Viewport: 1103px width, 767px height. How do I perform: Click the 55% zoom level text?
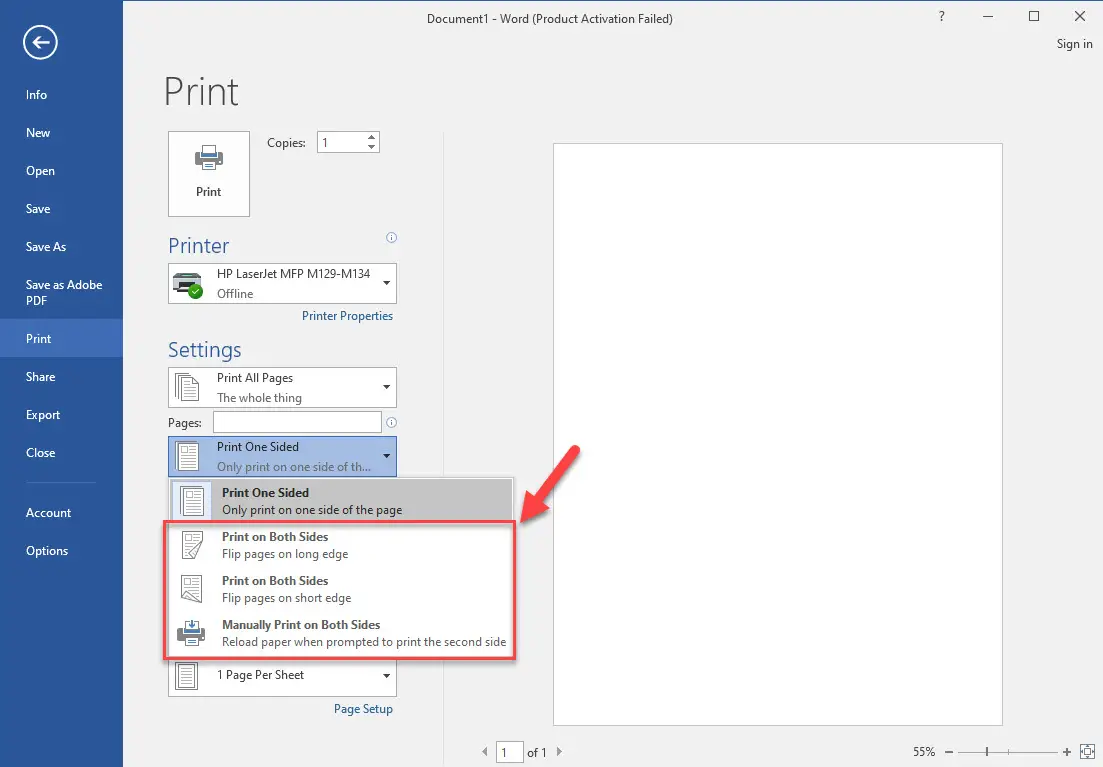point(924,752)
